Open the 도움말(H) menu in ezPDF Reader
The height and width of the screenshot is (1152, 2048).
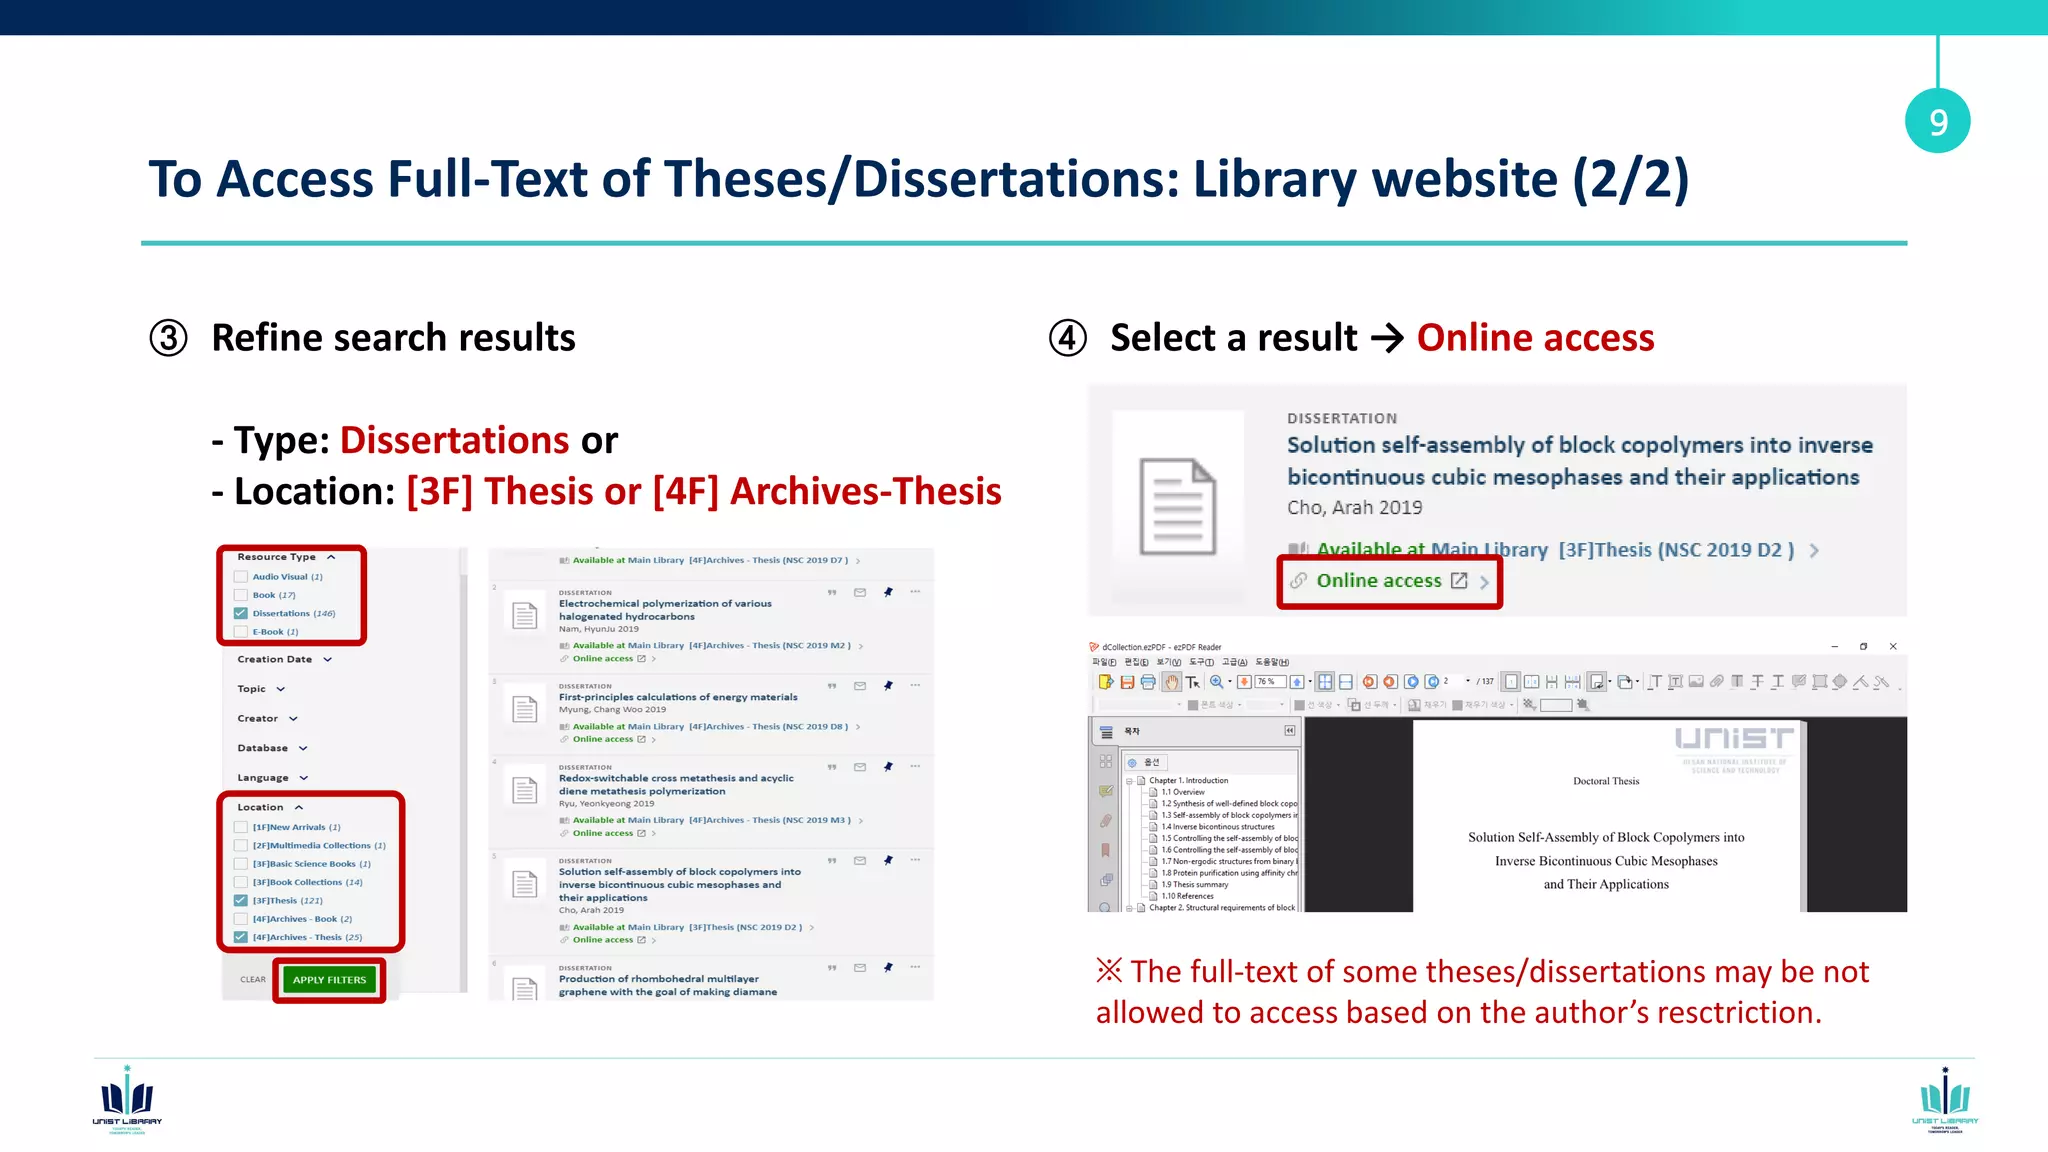tap(1272, 662)
